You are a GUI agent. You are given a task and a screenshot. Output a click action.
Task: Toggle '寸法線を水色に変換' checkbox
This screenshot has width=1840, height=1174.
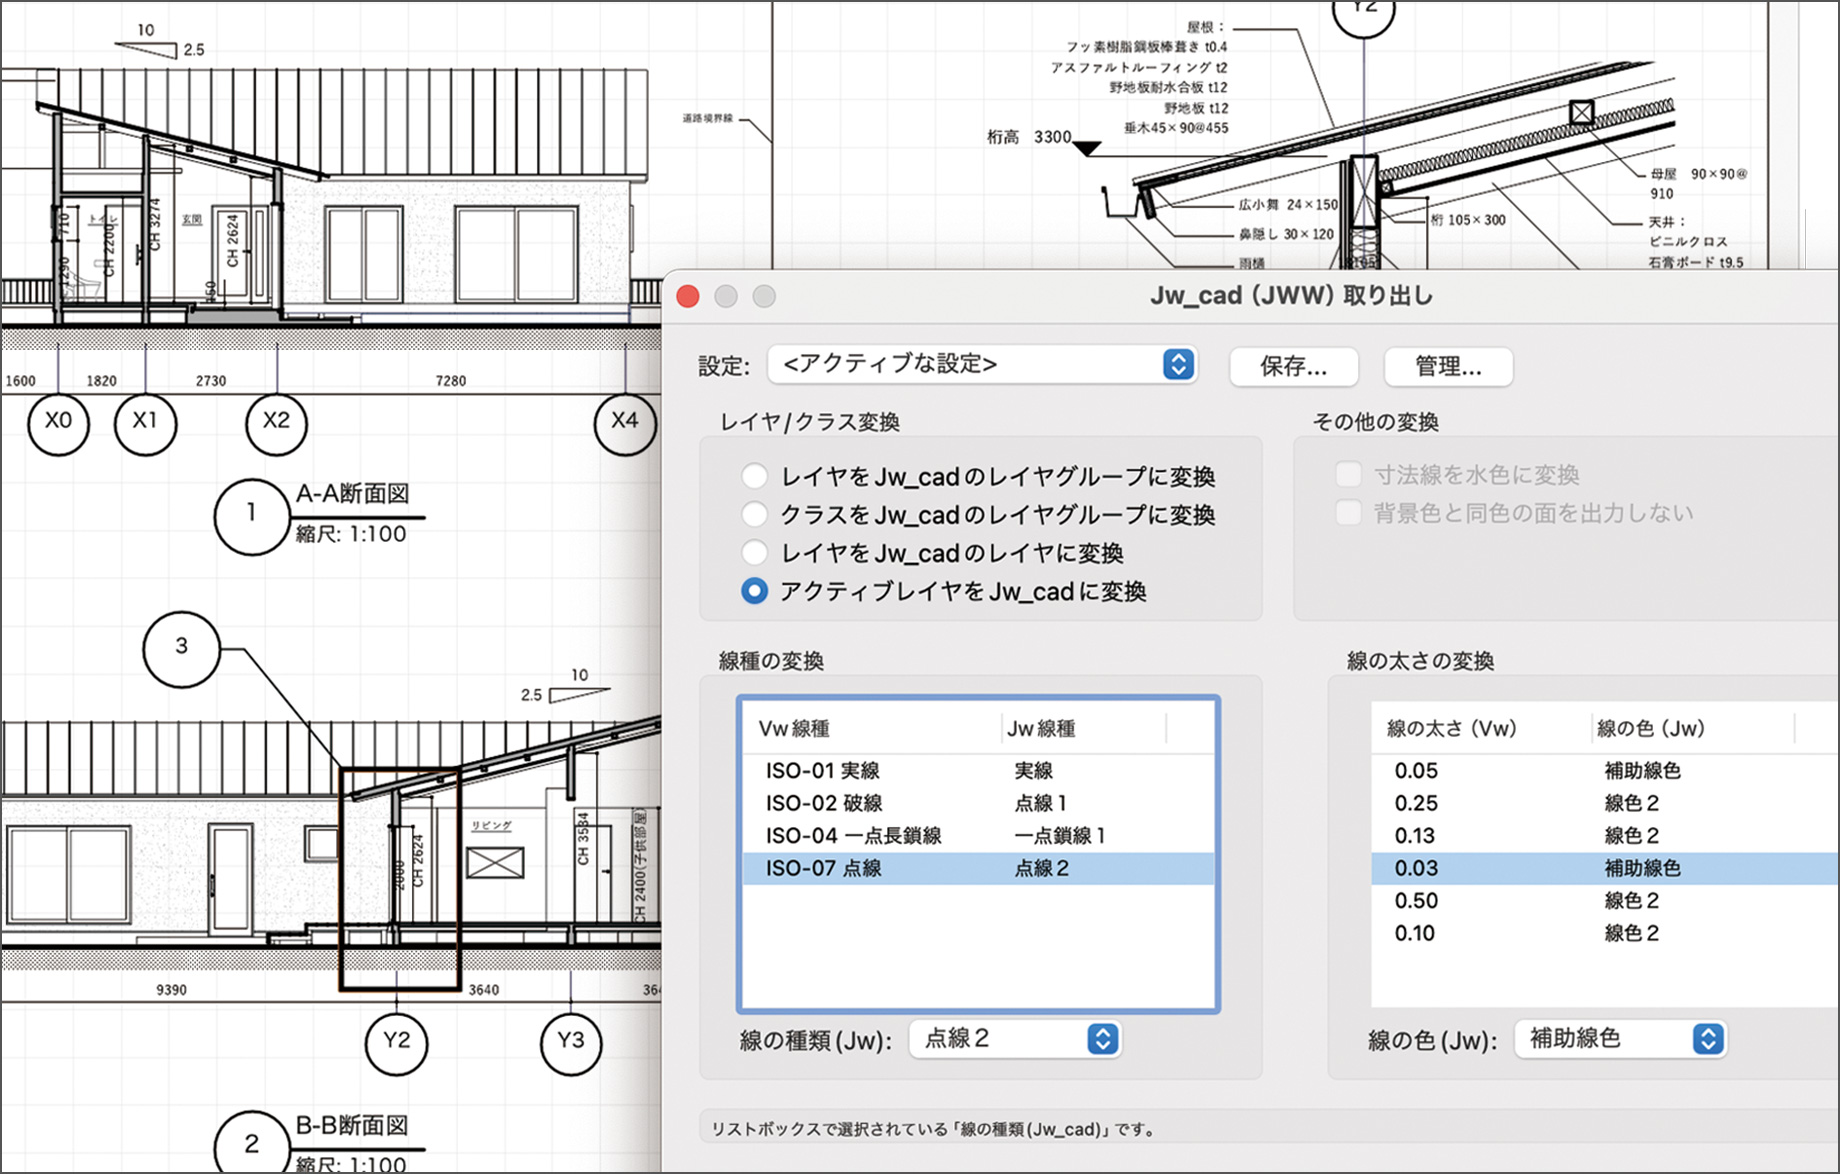[1348, 474]
